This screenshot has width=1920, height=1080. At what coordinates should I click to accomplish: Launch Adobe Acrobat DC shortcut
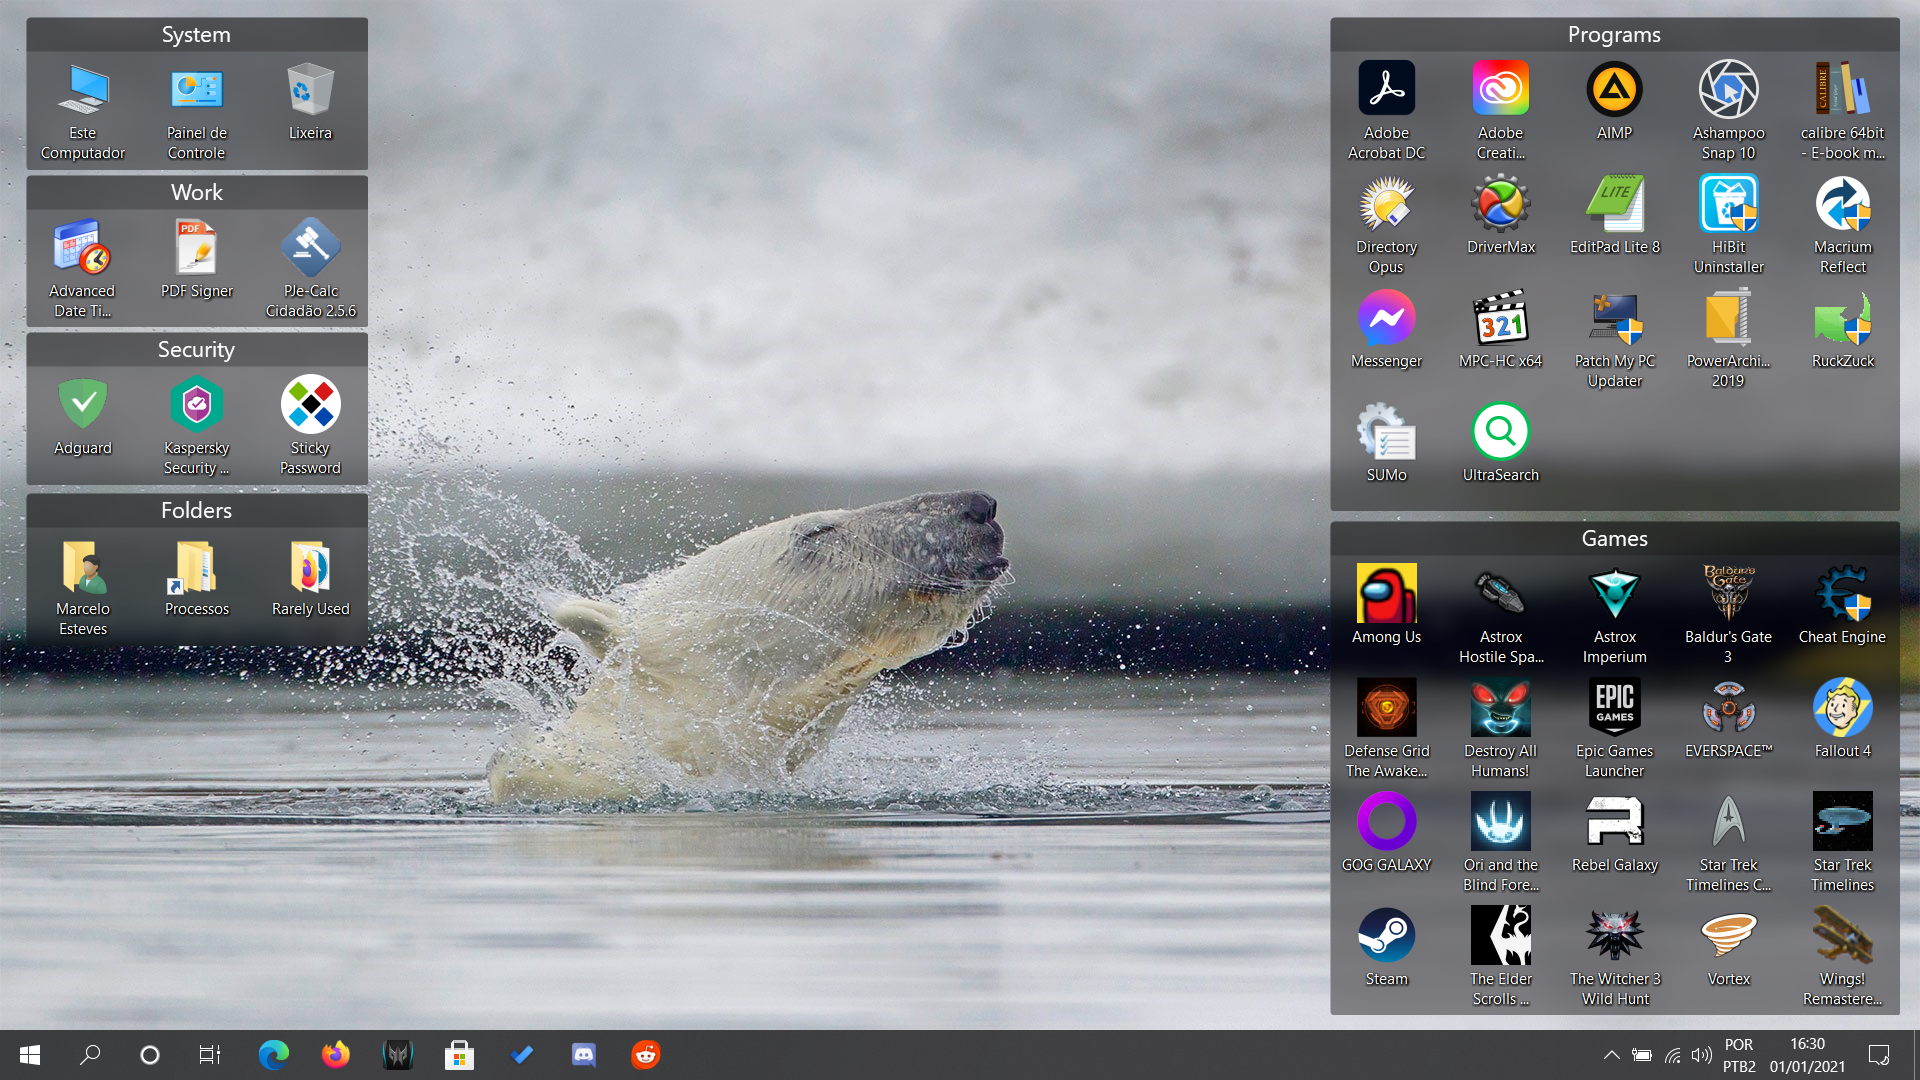tap(1386, 90)
